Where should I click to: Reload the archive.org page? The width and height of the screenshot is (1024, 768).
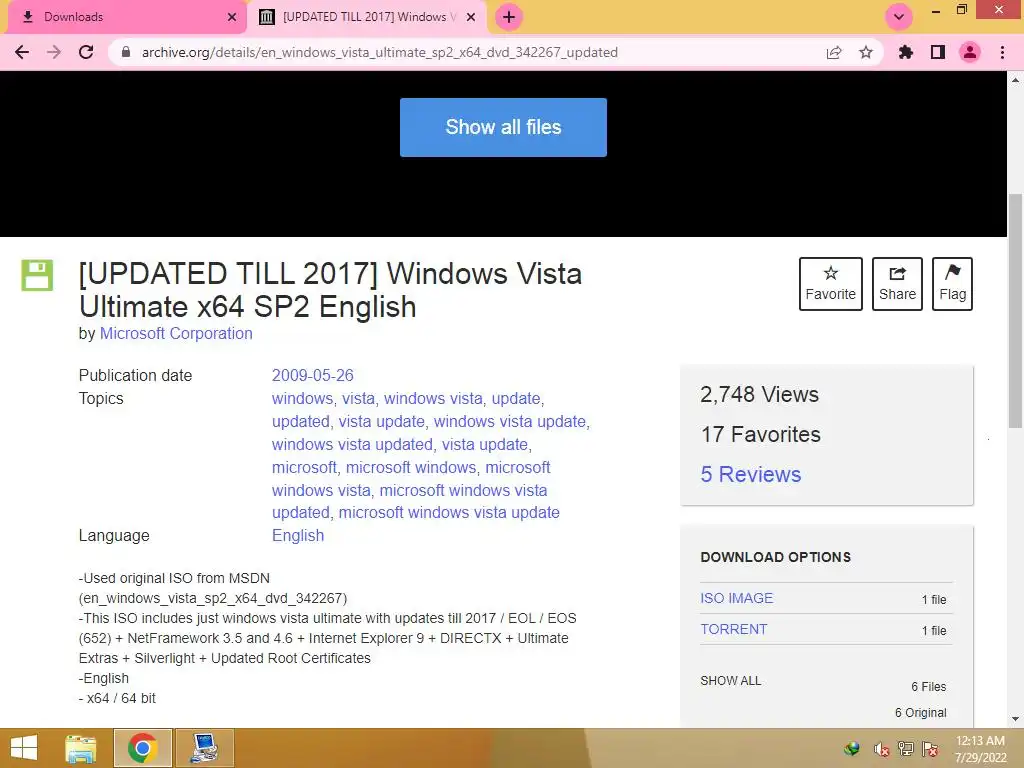86,52
